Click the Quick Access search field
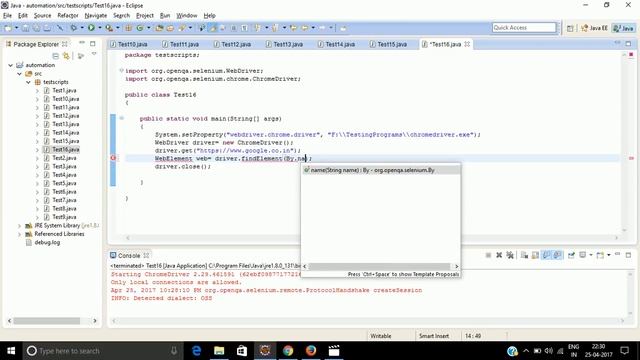640x360 pixels. [x=524, y=28]
